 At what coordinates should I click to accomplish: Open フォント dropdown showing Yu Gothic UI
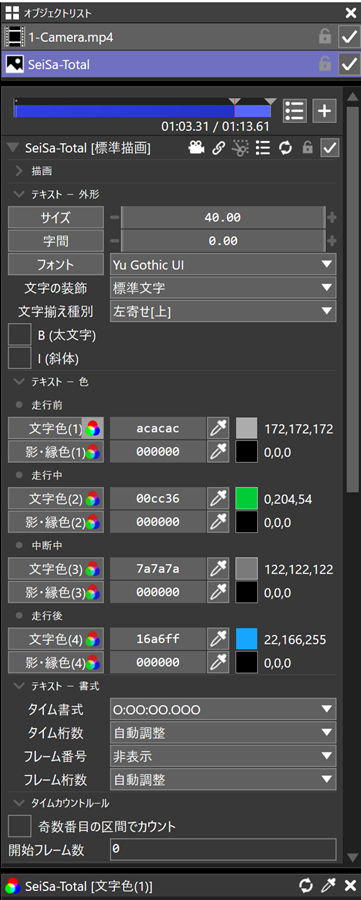pyautogui.click(x=223, y=265)
